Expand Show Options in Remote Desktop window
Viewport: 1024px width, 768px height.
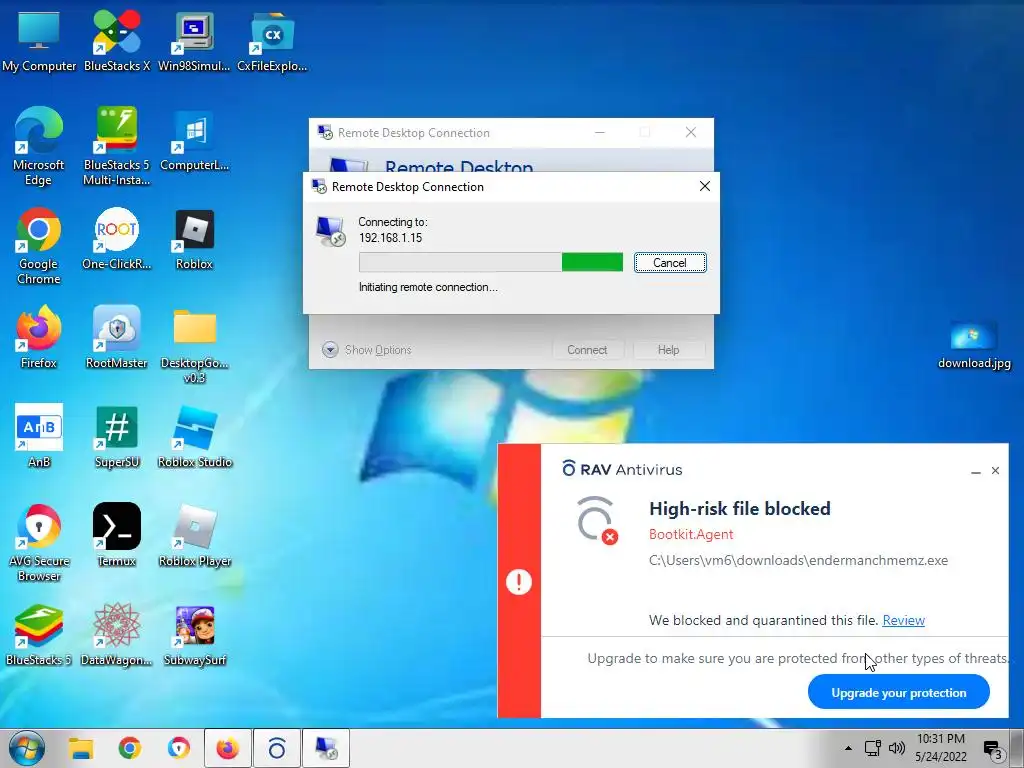(367, 350)
